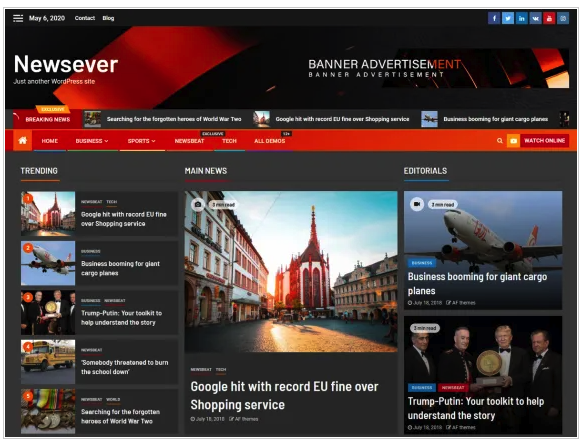
Task: Open the All Demos menu item
Action: coord(270,141)
